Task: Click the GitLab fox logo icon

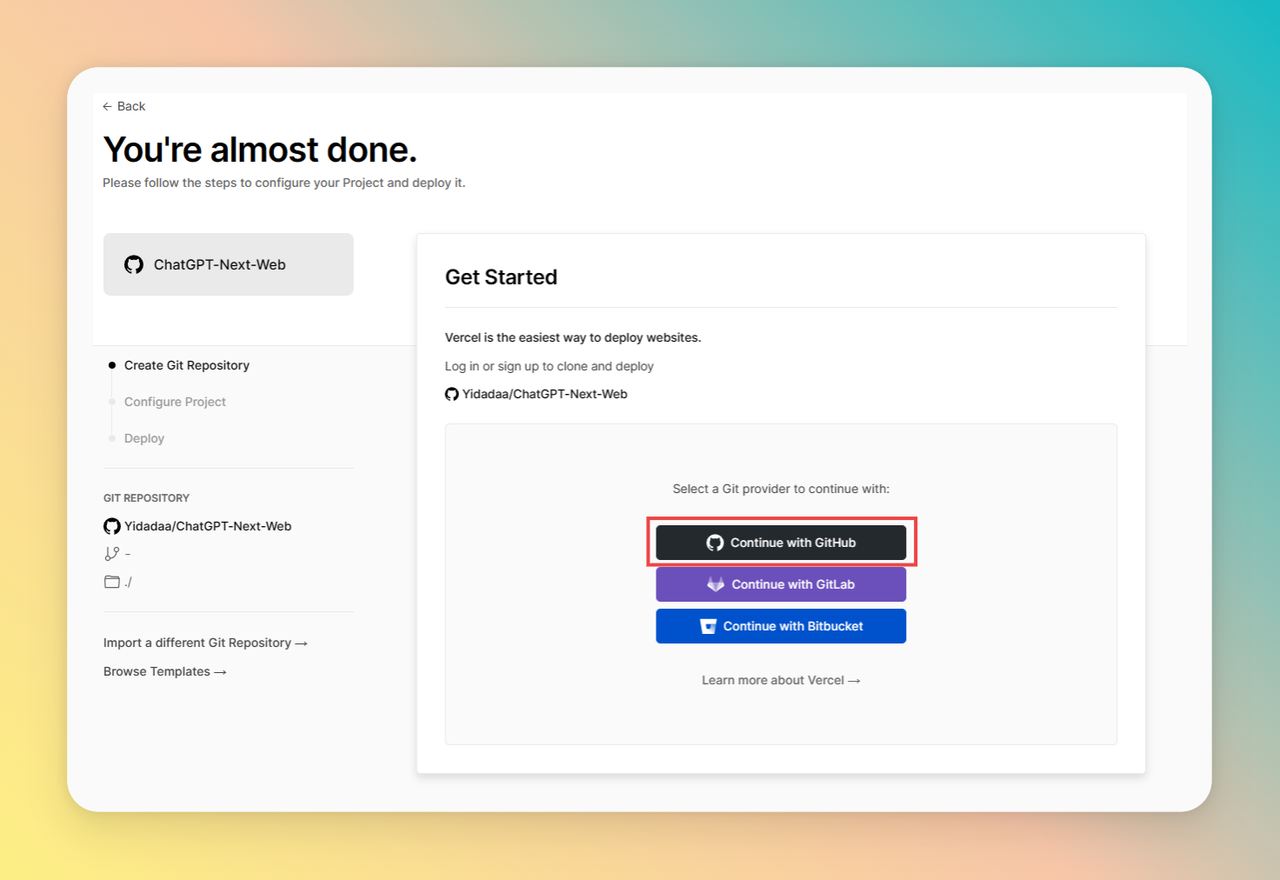Action: click(716, 584)
